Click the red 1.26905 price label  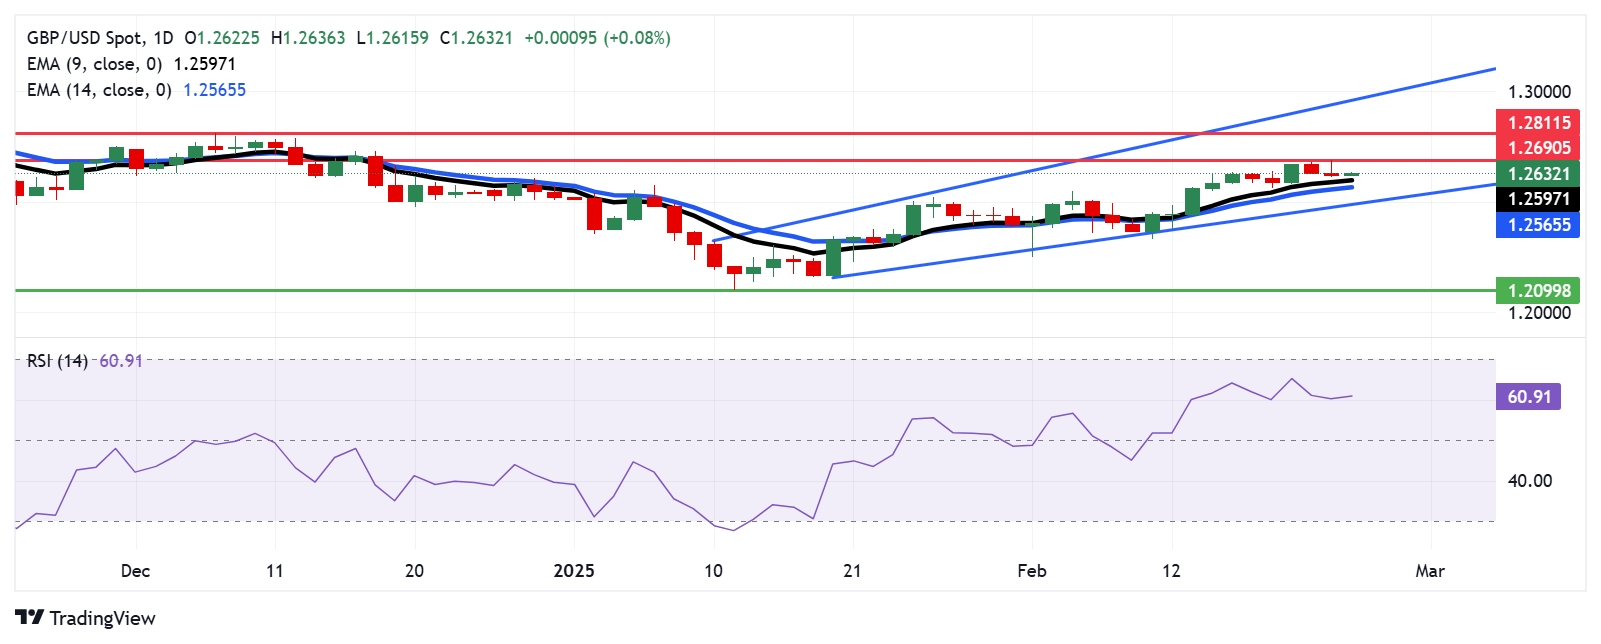click(1539, 148)
